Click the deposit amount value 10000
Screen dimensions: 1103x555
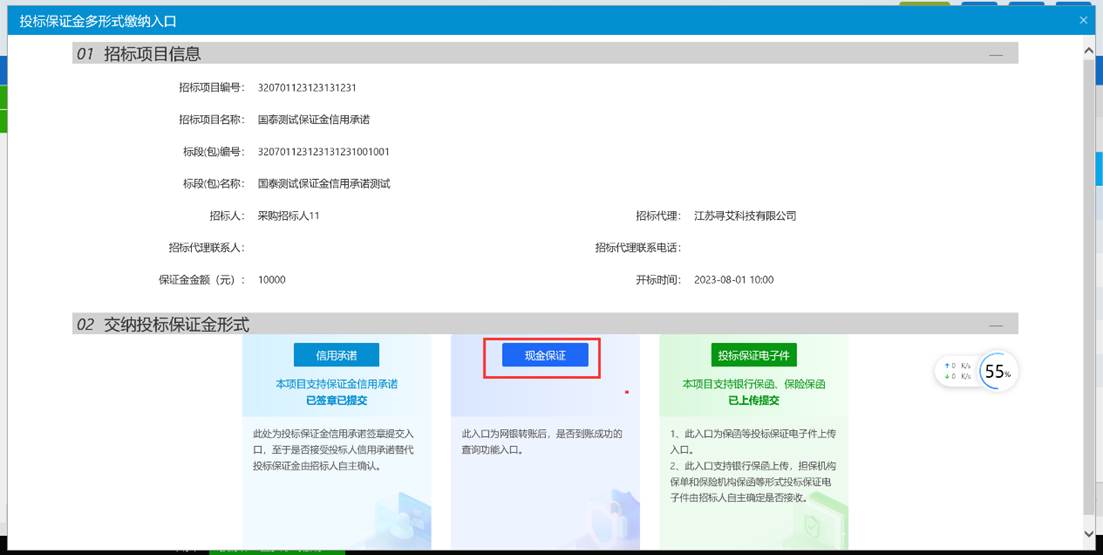tap(272, 280)
